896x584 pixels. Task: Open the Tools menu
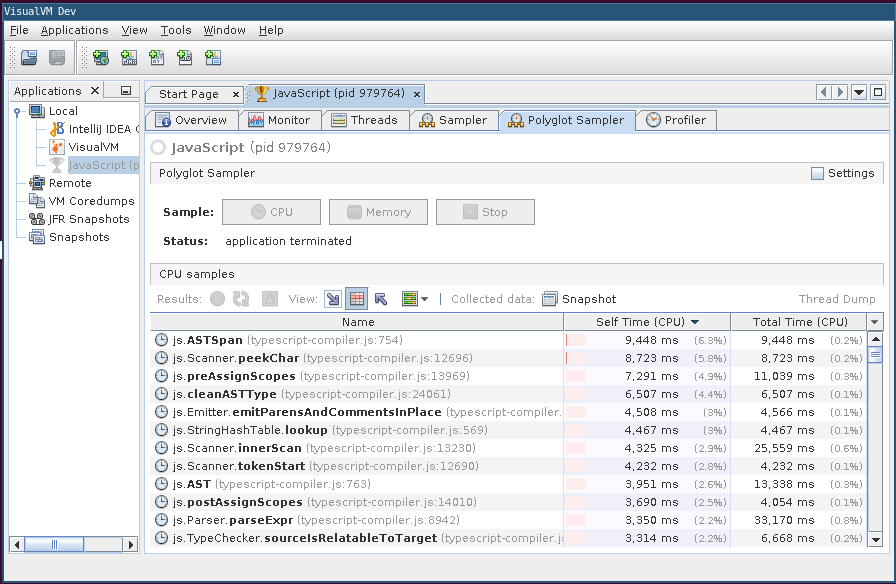point(176,30)
